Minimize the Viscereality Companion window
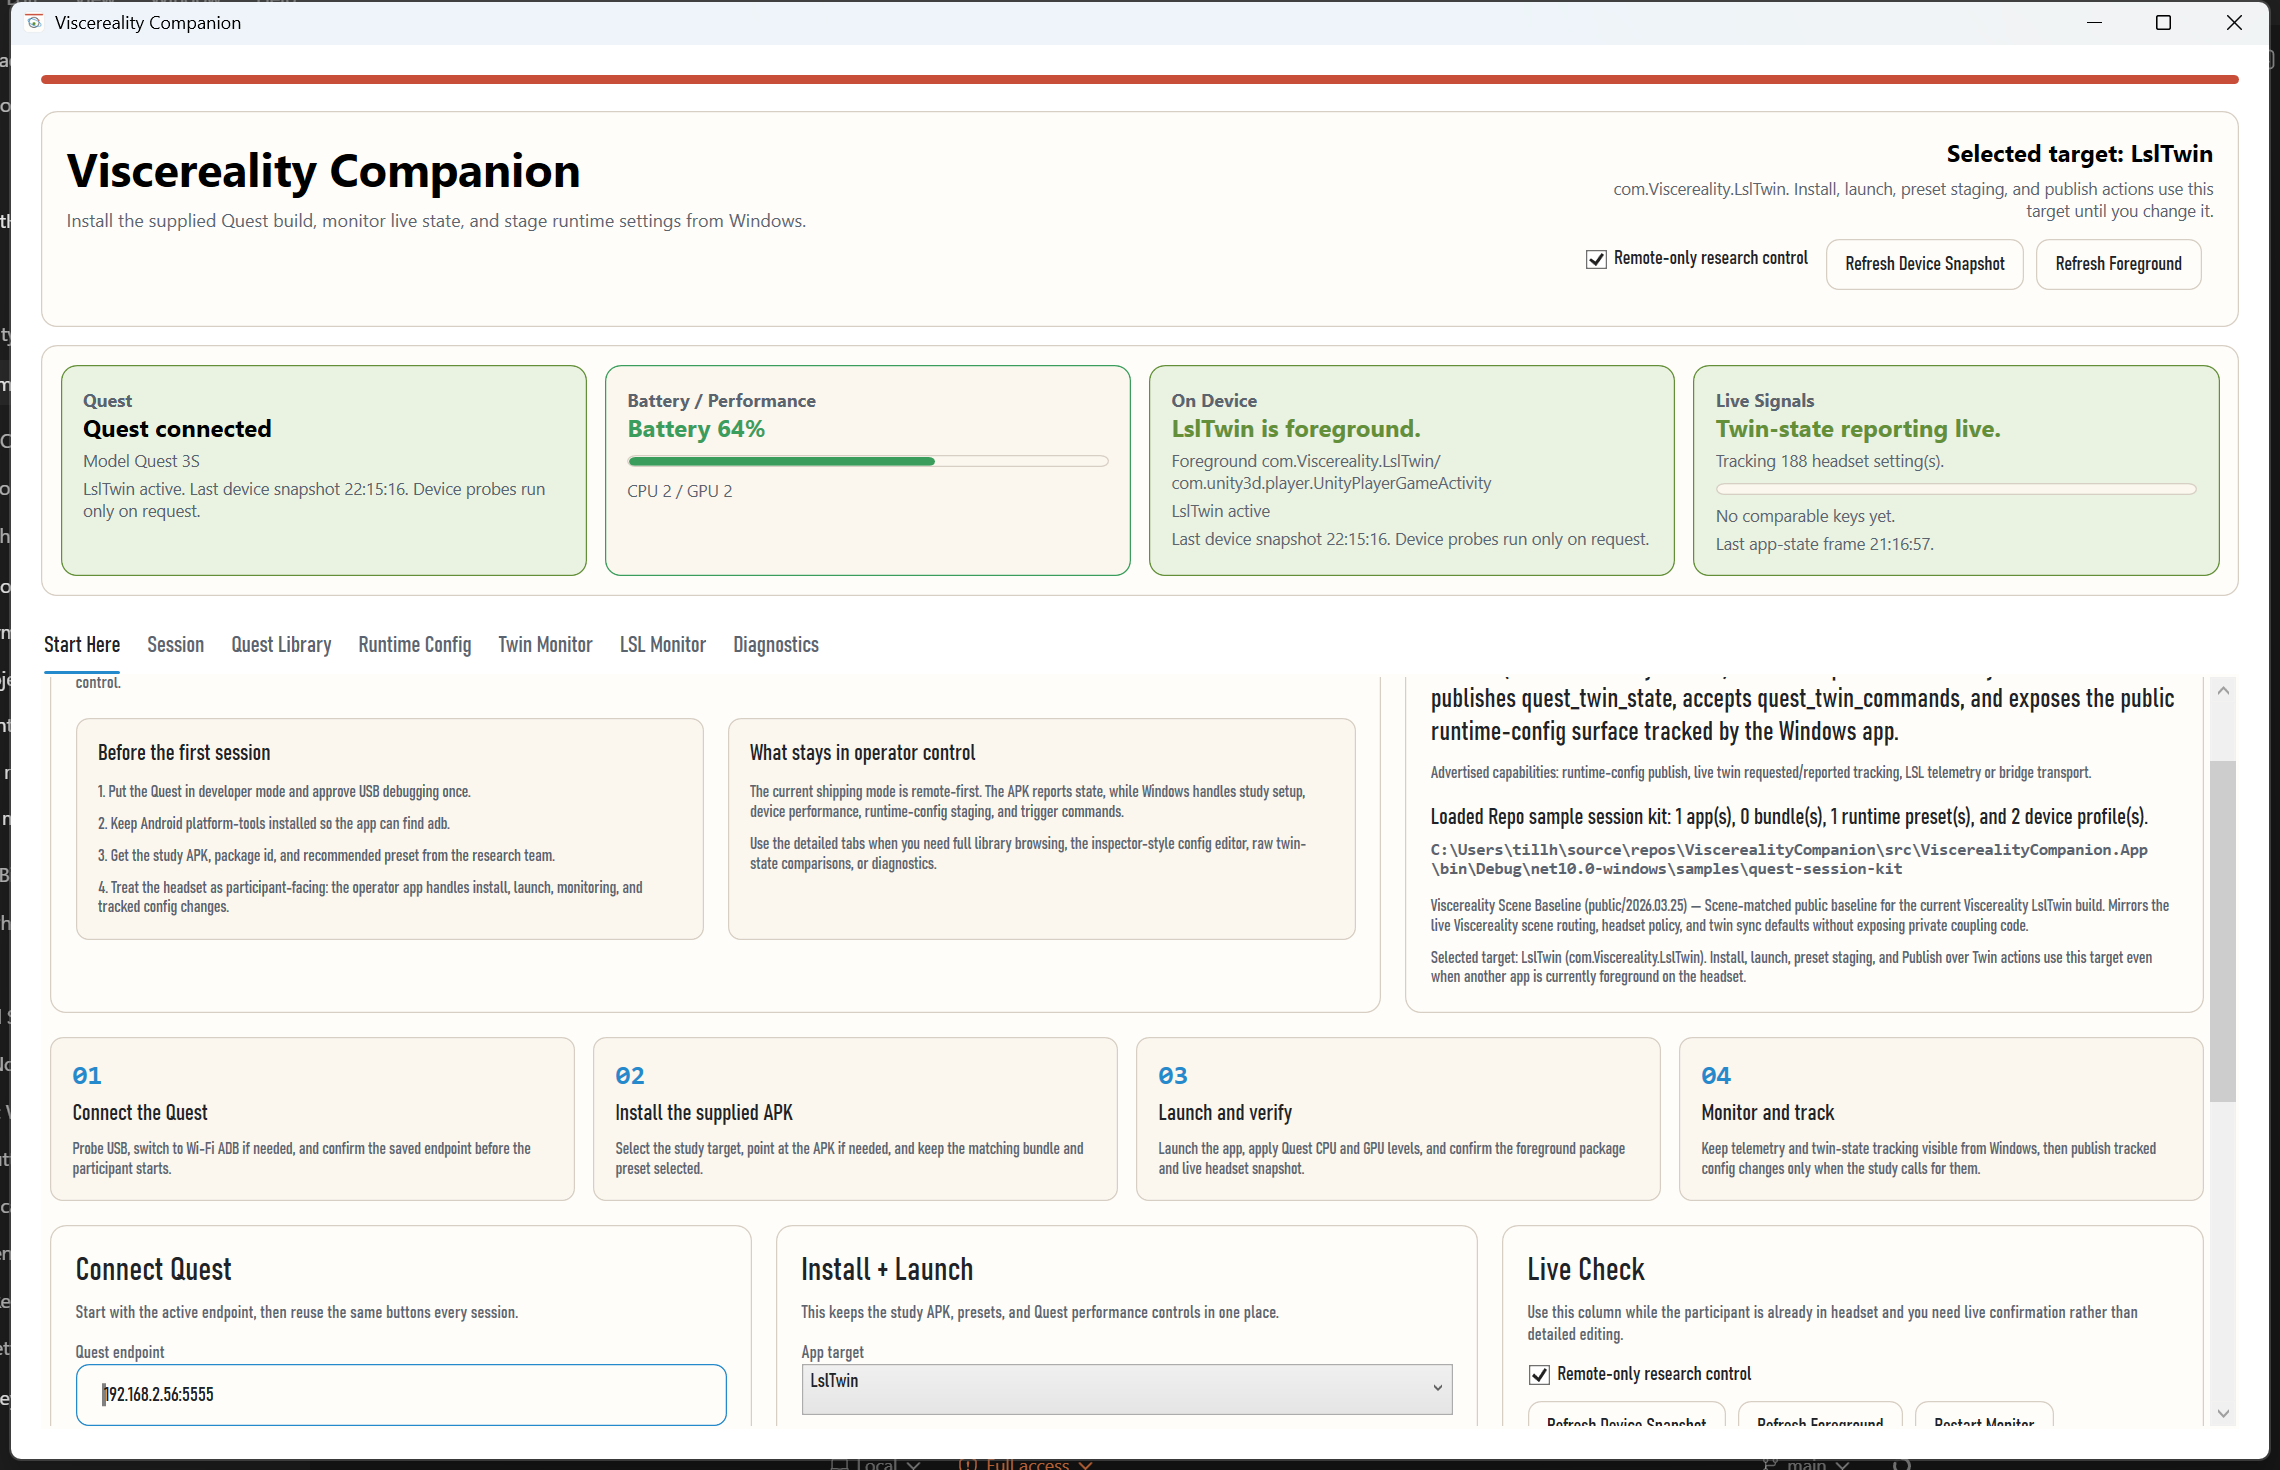The image size is (2280, 1470). [2094, 22]
